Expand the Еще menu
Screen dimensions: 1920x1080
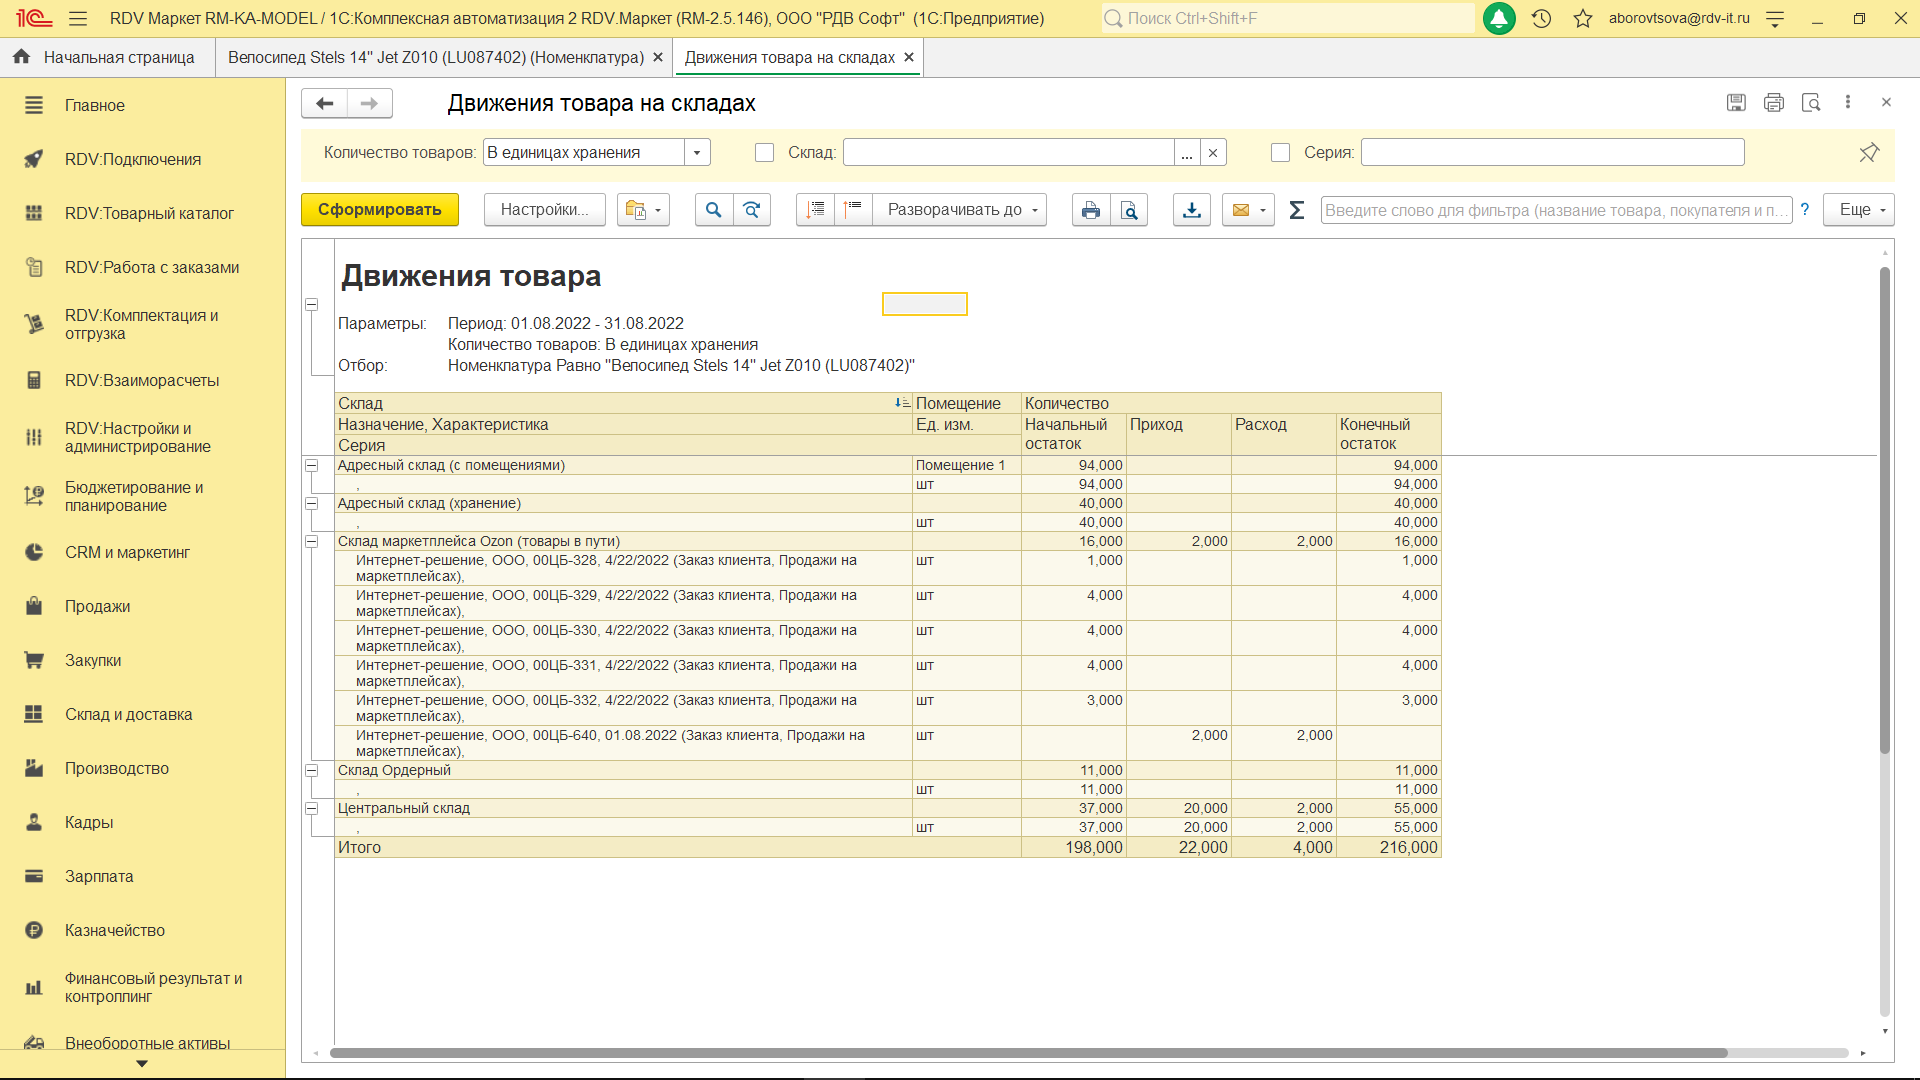tap(1858, 210)
